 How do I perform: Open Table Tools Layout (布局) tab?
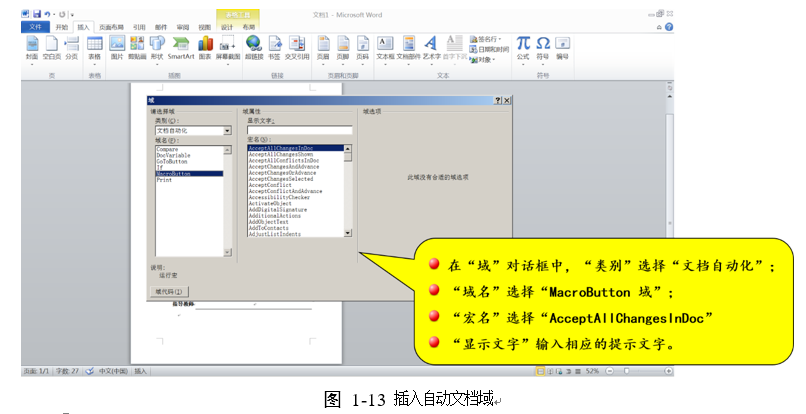click(x=248, y=27)
